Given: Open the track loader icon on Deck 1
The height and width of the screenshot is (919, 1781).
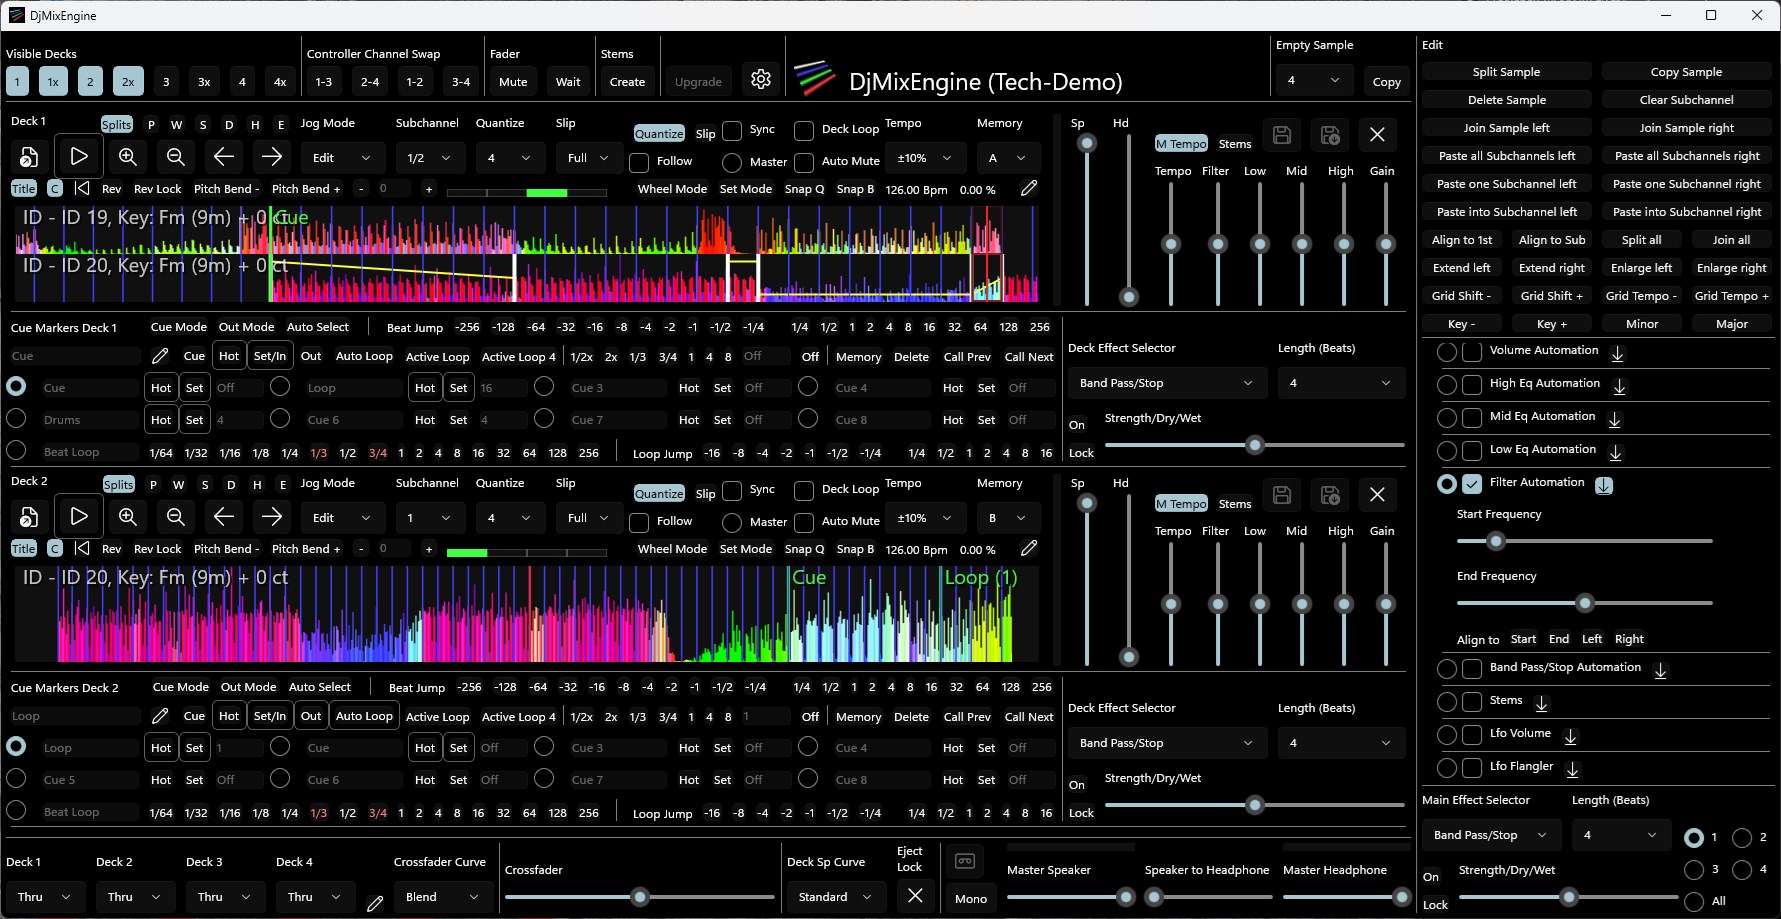Looking at the screenshot, I should click(28, 156).
